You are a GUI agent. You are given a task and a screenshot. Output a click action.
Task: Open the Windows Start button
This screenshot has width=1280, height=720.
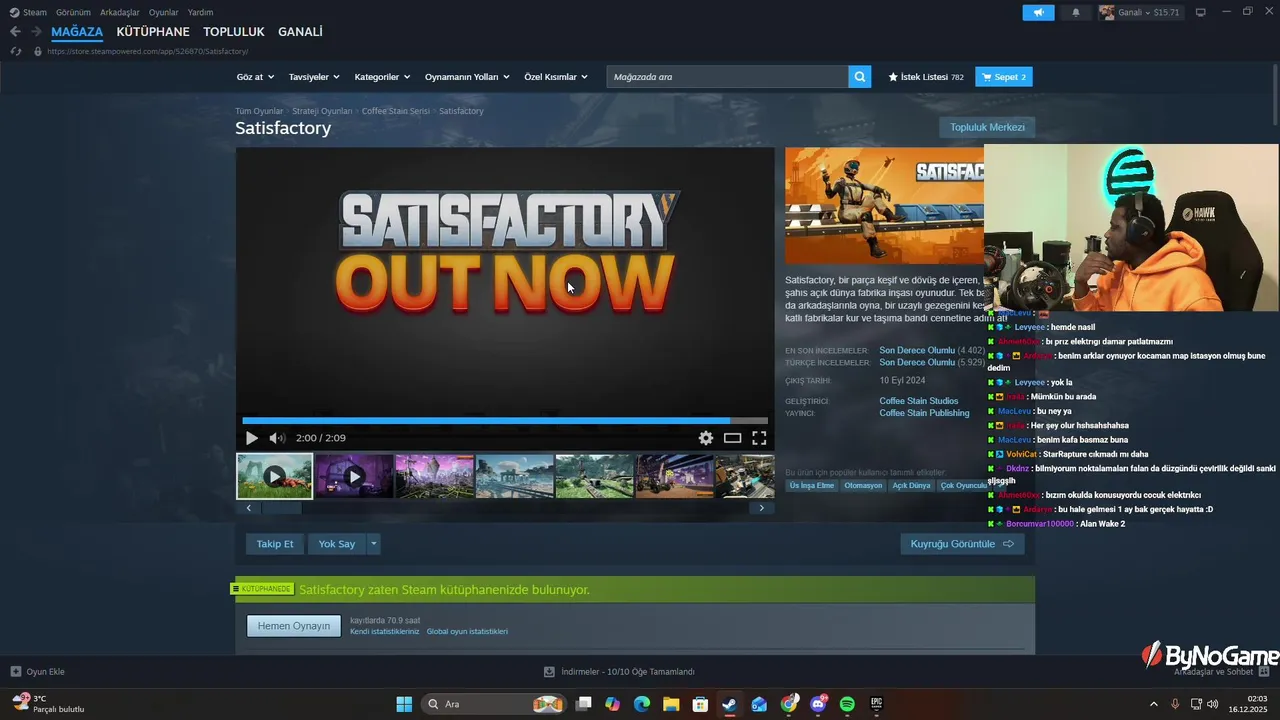(x=404, y=704)
